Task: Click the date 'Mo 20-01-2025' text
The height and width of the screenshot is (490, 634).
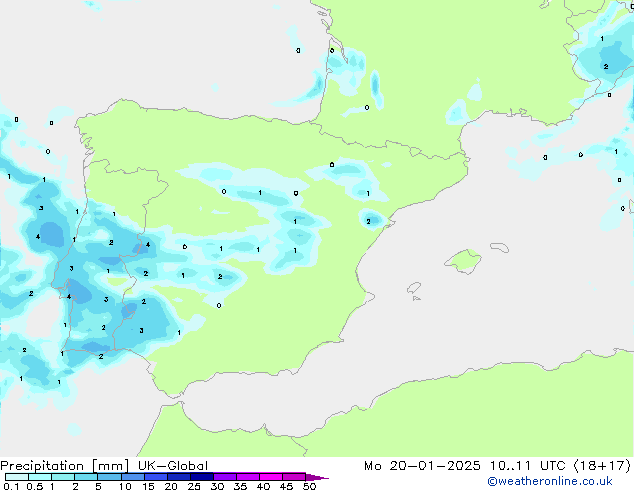Action: pyautogui.click(x=422, y=466)
